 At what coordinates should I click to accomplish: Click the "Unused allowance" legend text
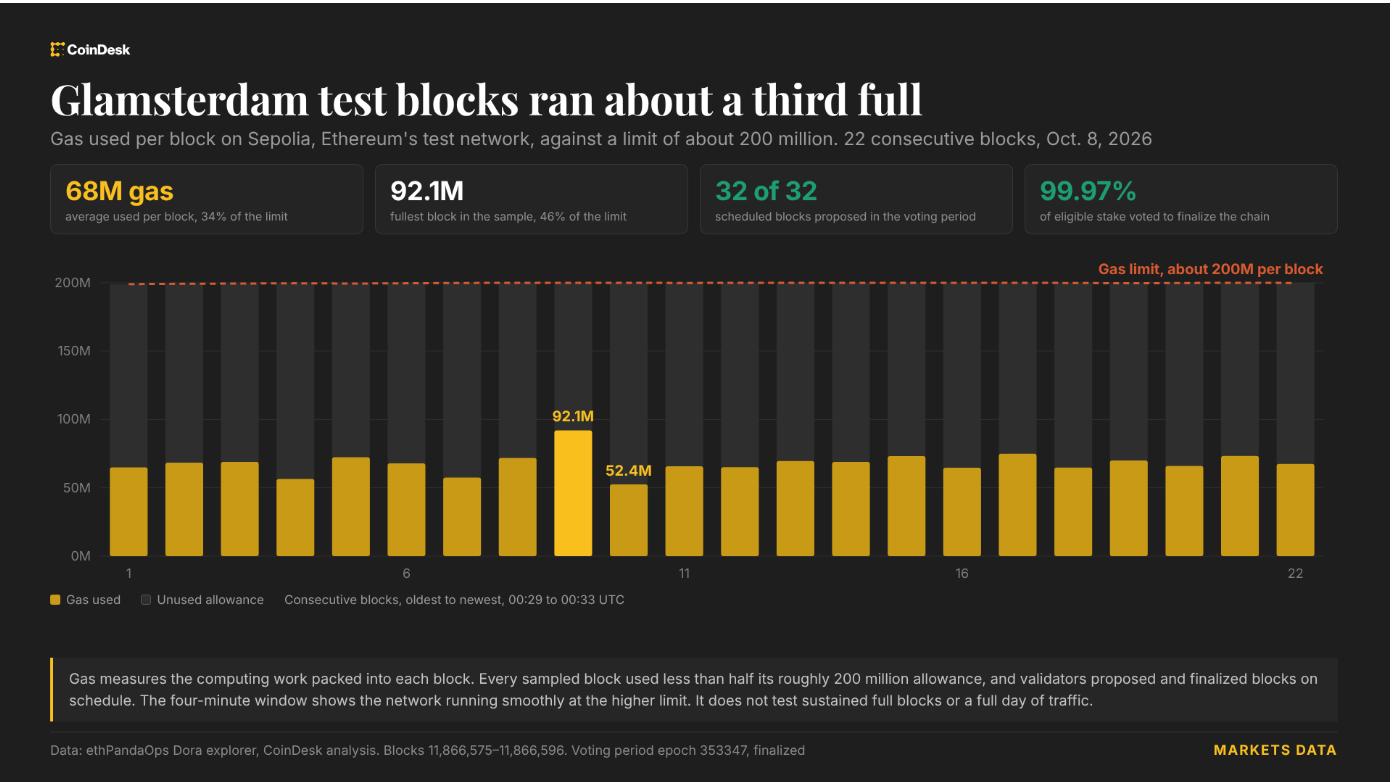[x=210, y=600]
